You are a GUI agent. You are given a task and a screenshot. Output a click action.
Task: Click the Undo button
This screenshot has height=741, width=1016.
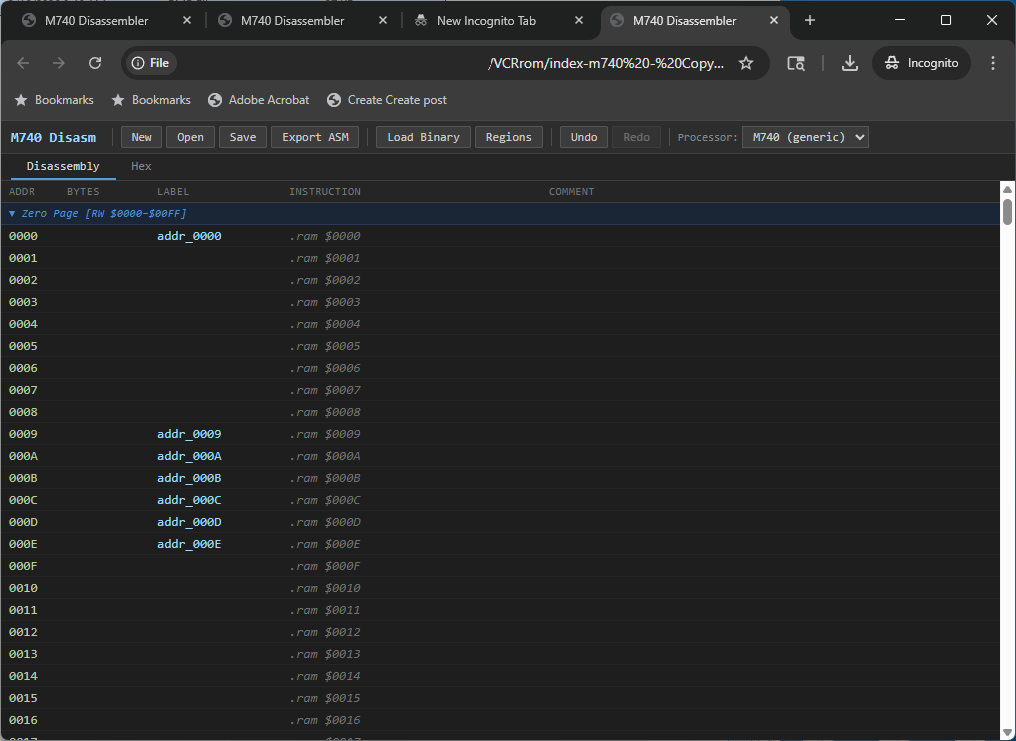(x=584, y=137)
